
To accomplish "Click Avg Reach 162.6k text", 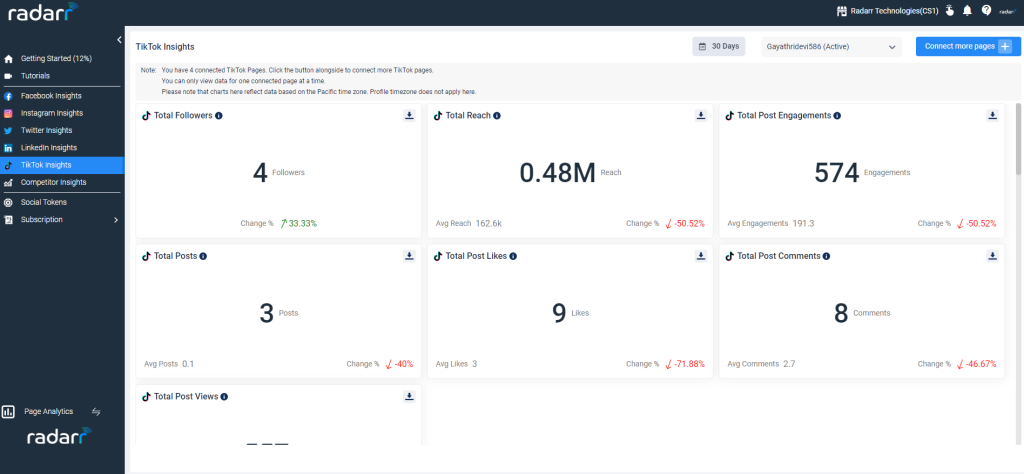I will [469, 223].
